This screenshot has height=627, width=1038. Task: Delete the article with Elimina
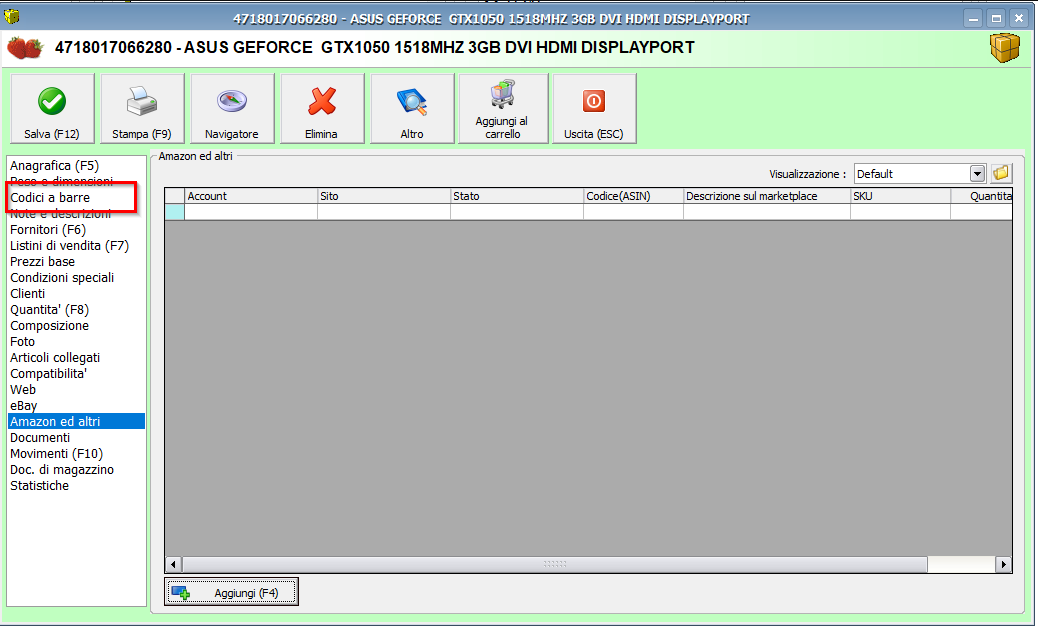point(322,109)
